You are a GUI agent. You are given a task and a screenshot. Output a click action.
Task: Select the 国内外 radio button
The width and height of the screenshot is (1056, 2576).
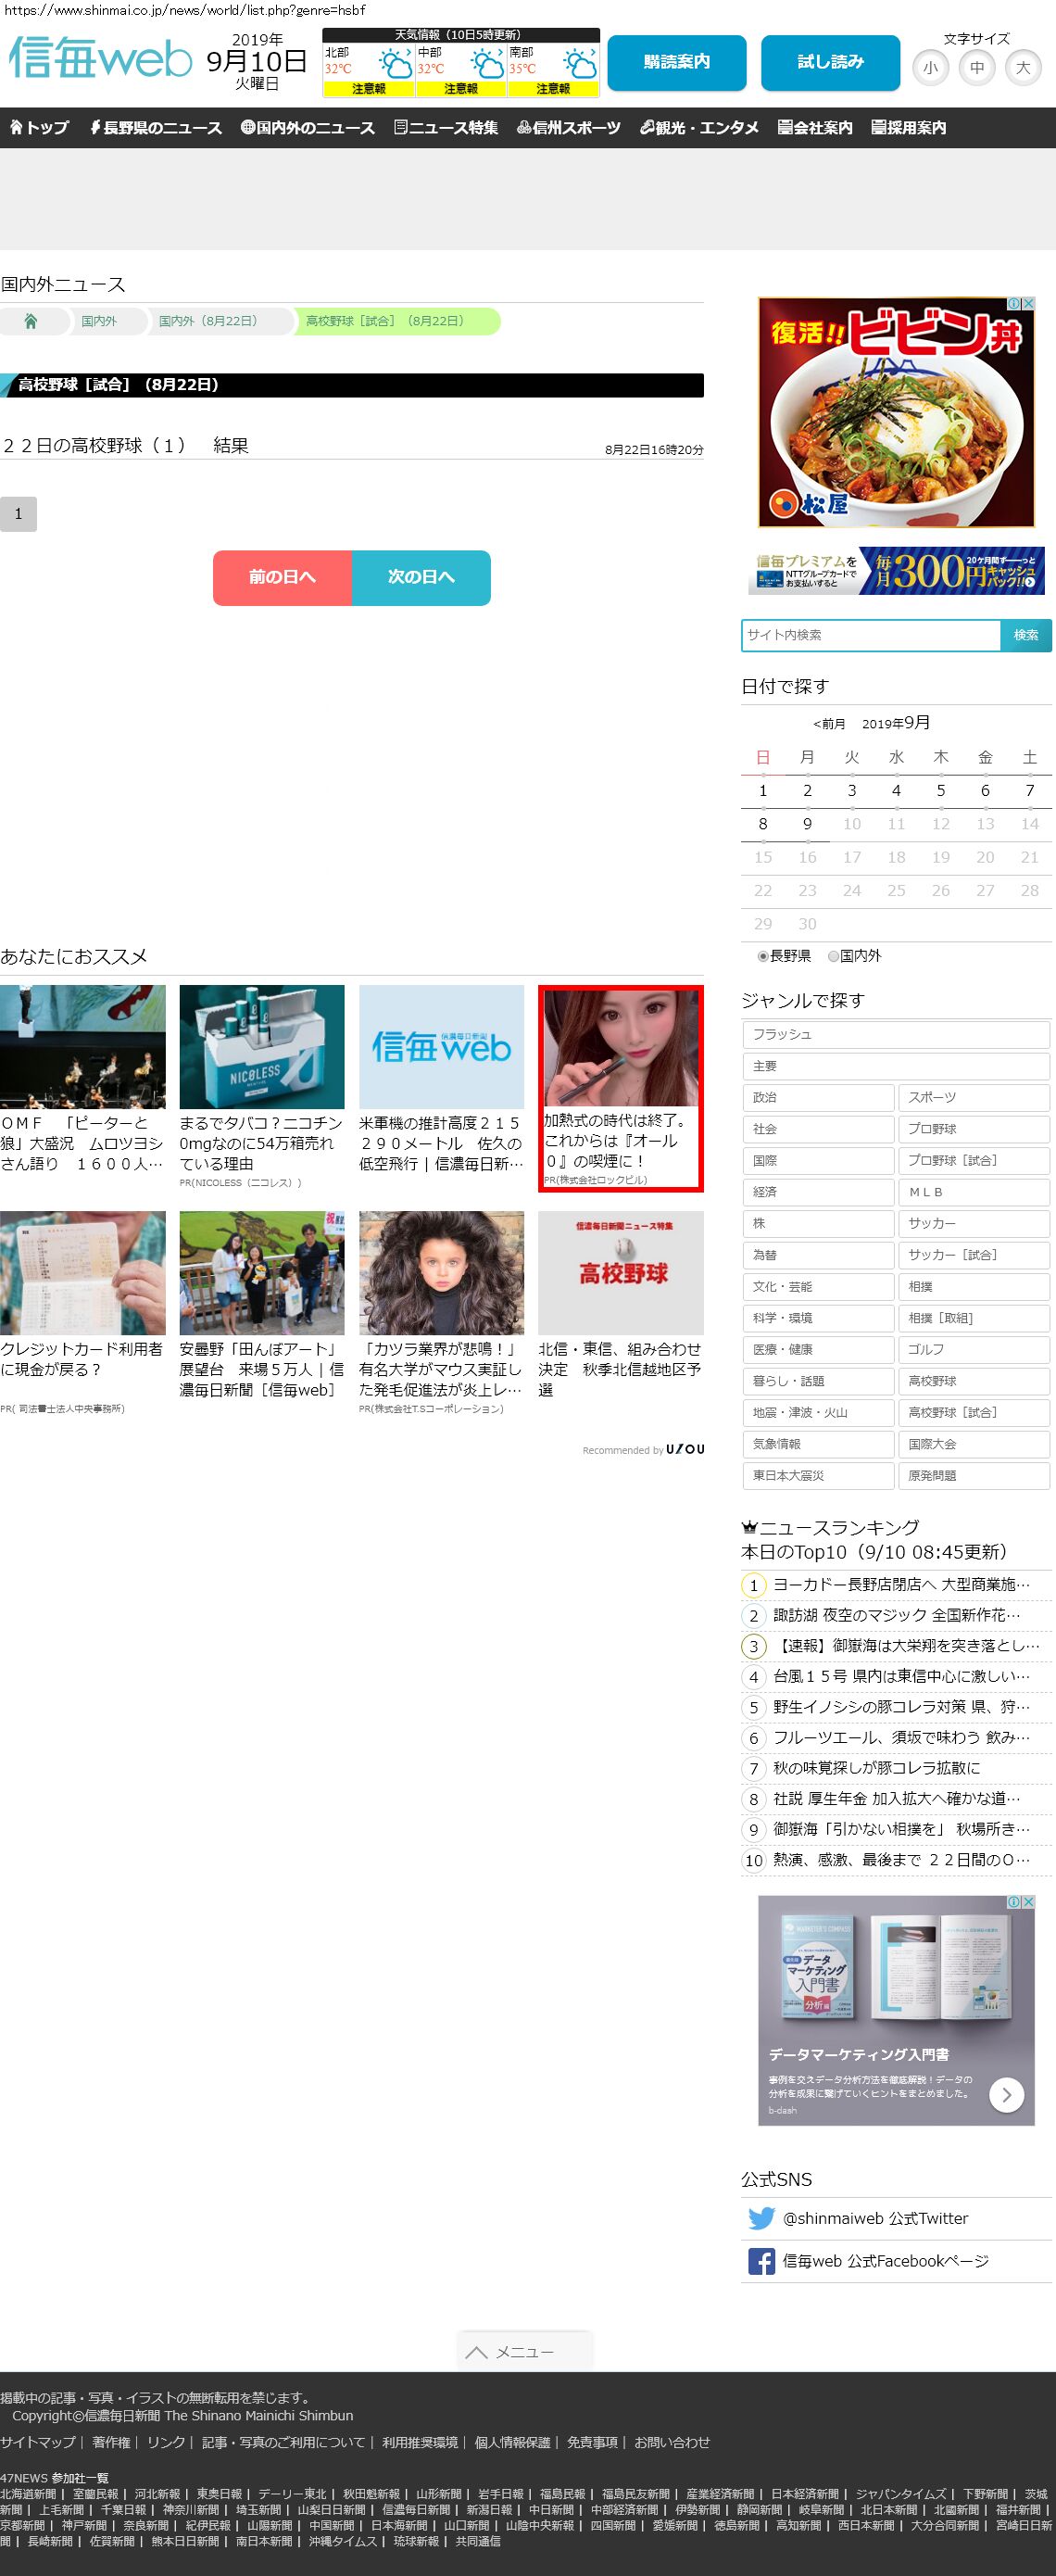coord(833,956)
